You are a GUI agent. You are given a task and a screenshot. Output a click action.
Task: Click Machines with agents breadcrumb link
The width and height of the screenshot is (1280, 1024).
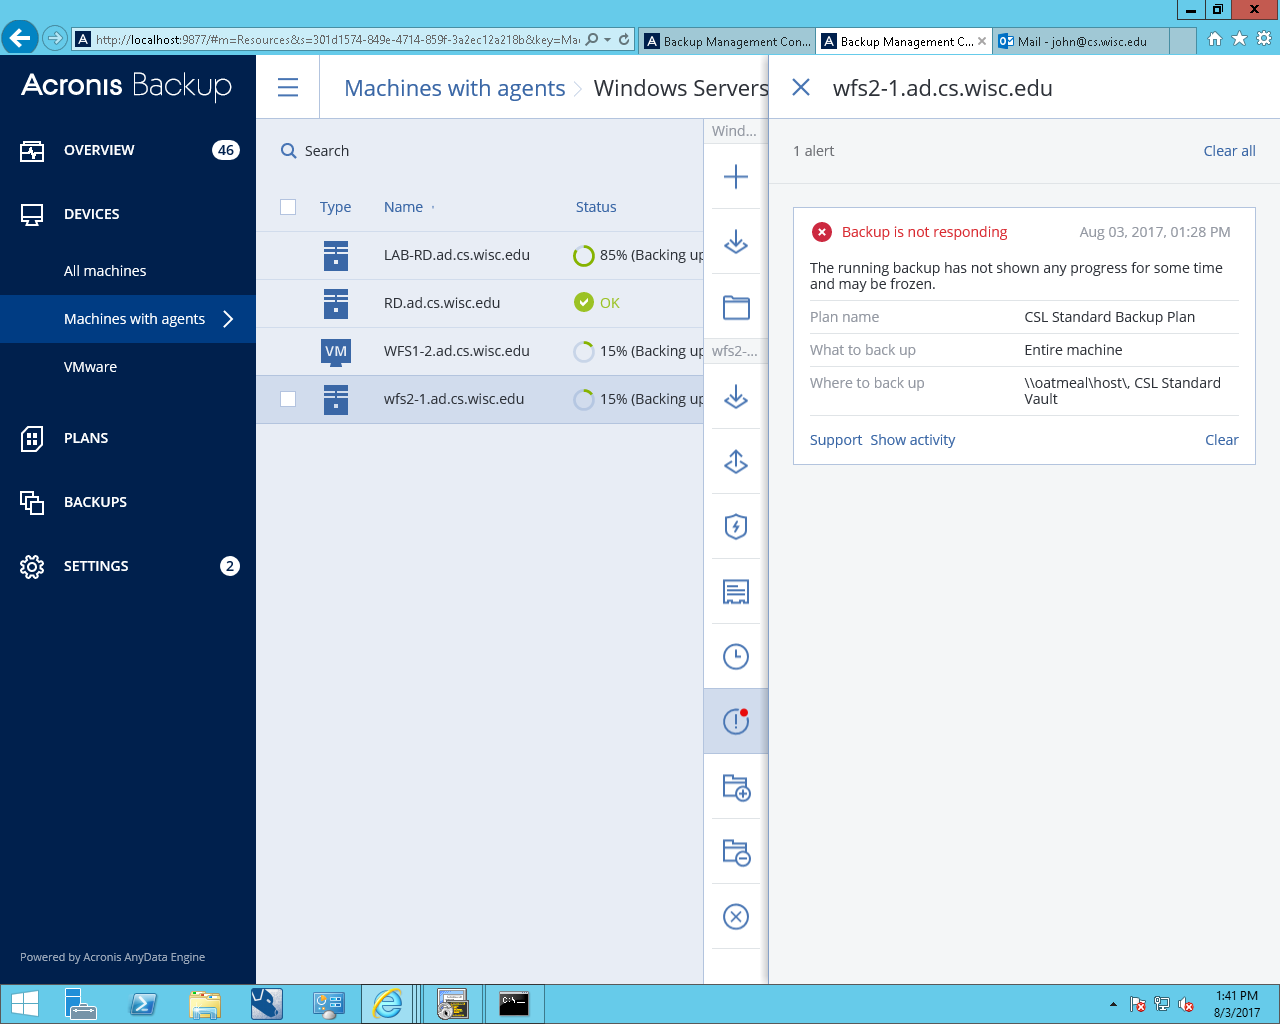pos(455,88)
